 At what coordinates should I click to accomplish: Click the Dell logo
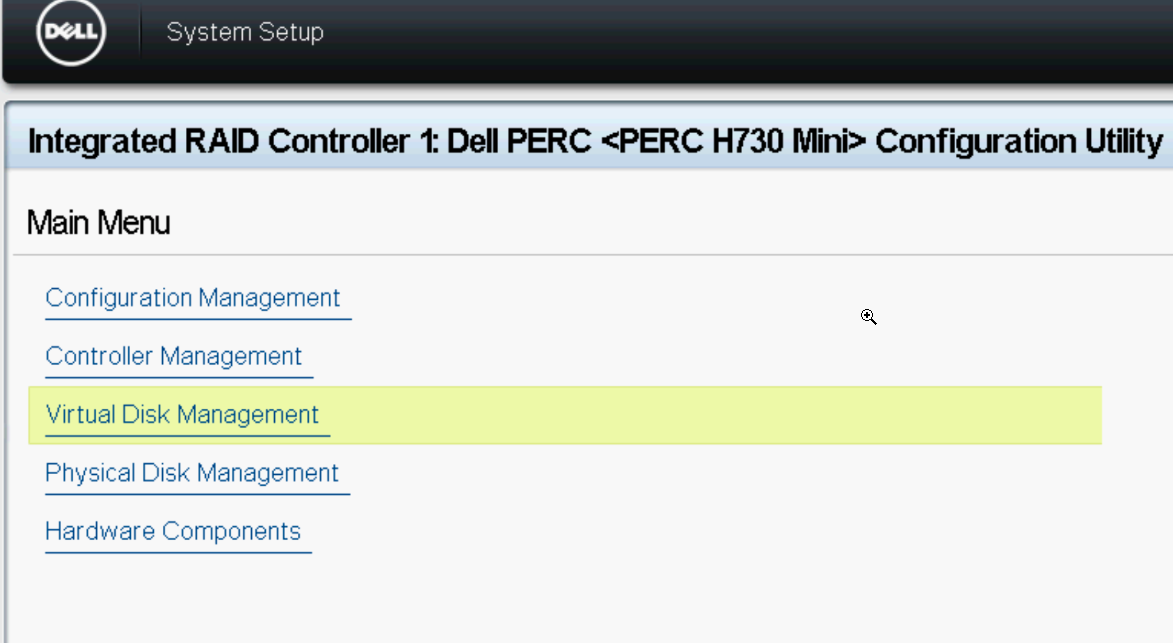tap(71, 32)
